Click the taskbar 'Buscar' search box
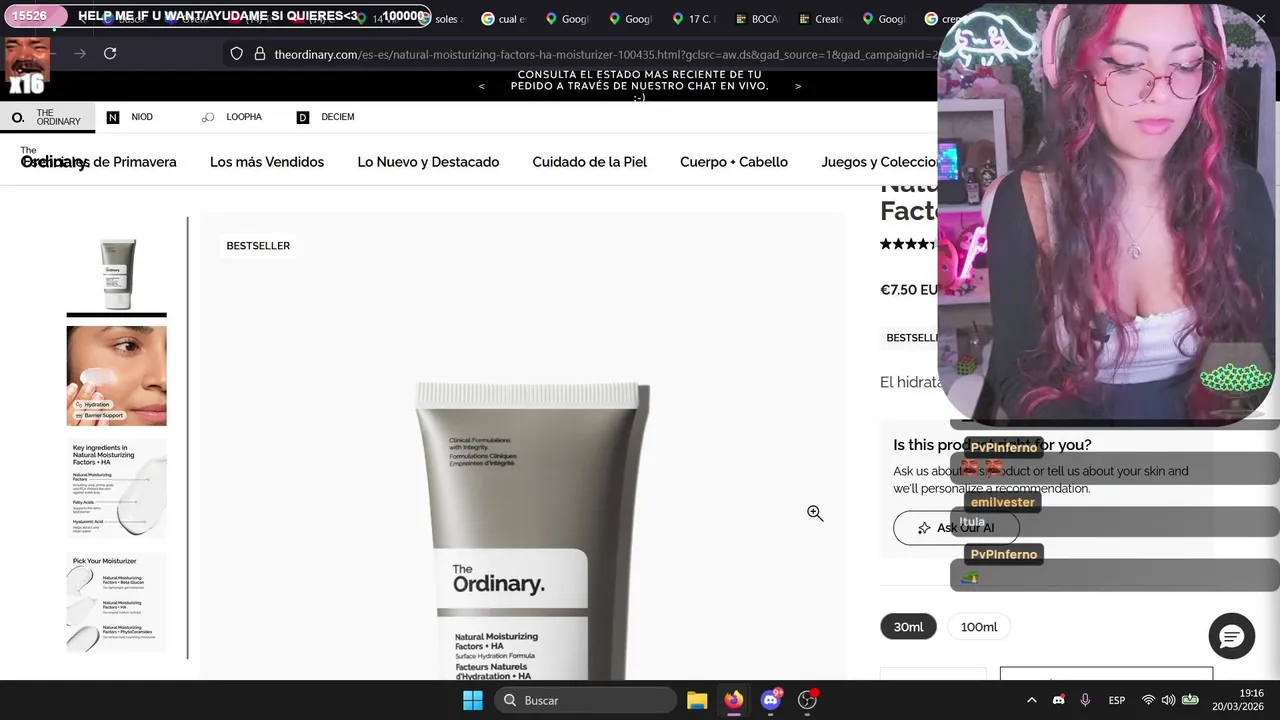 [x=586, y=700]
